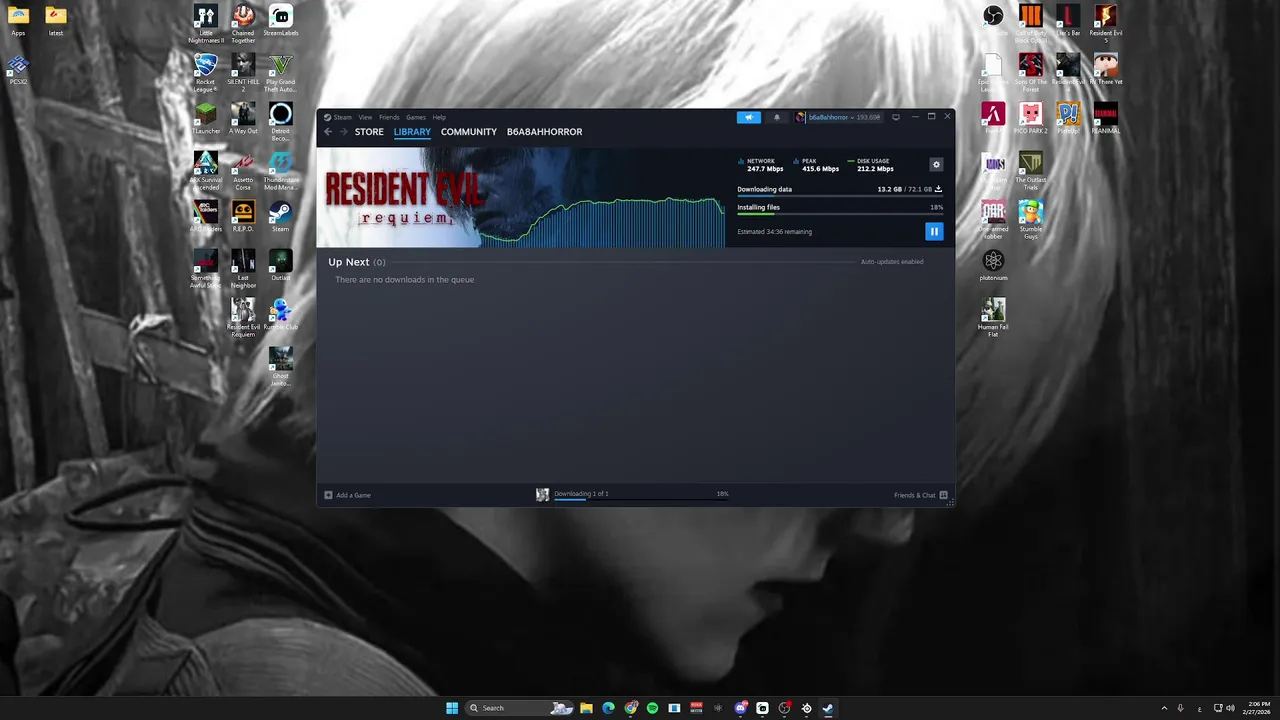Viewport: 1280px width, 720px height.
Task: Select Play Grand Theft Auto desktop icon
Action: [281, 73]
